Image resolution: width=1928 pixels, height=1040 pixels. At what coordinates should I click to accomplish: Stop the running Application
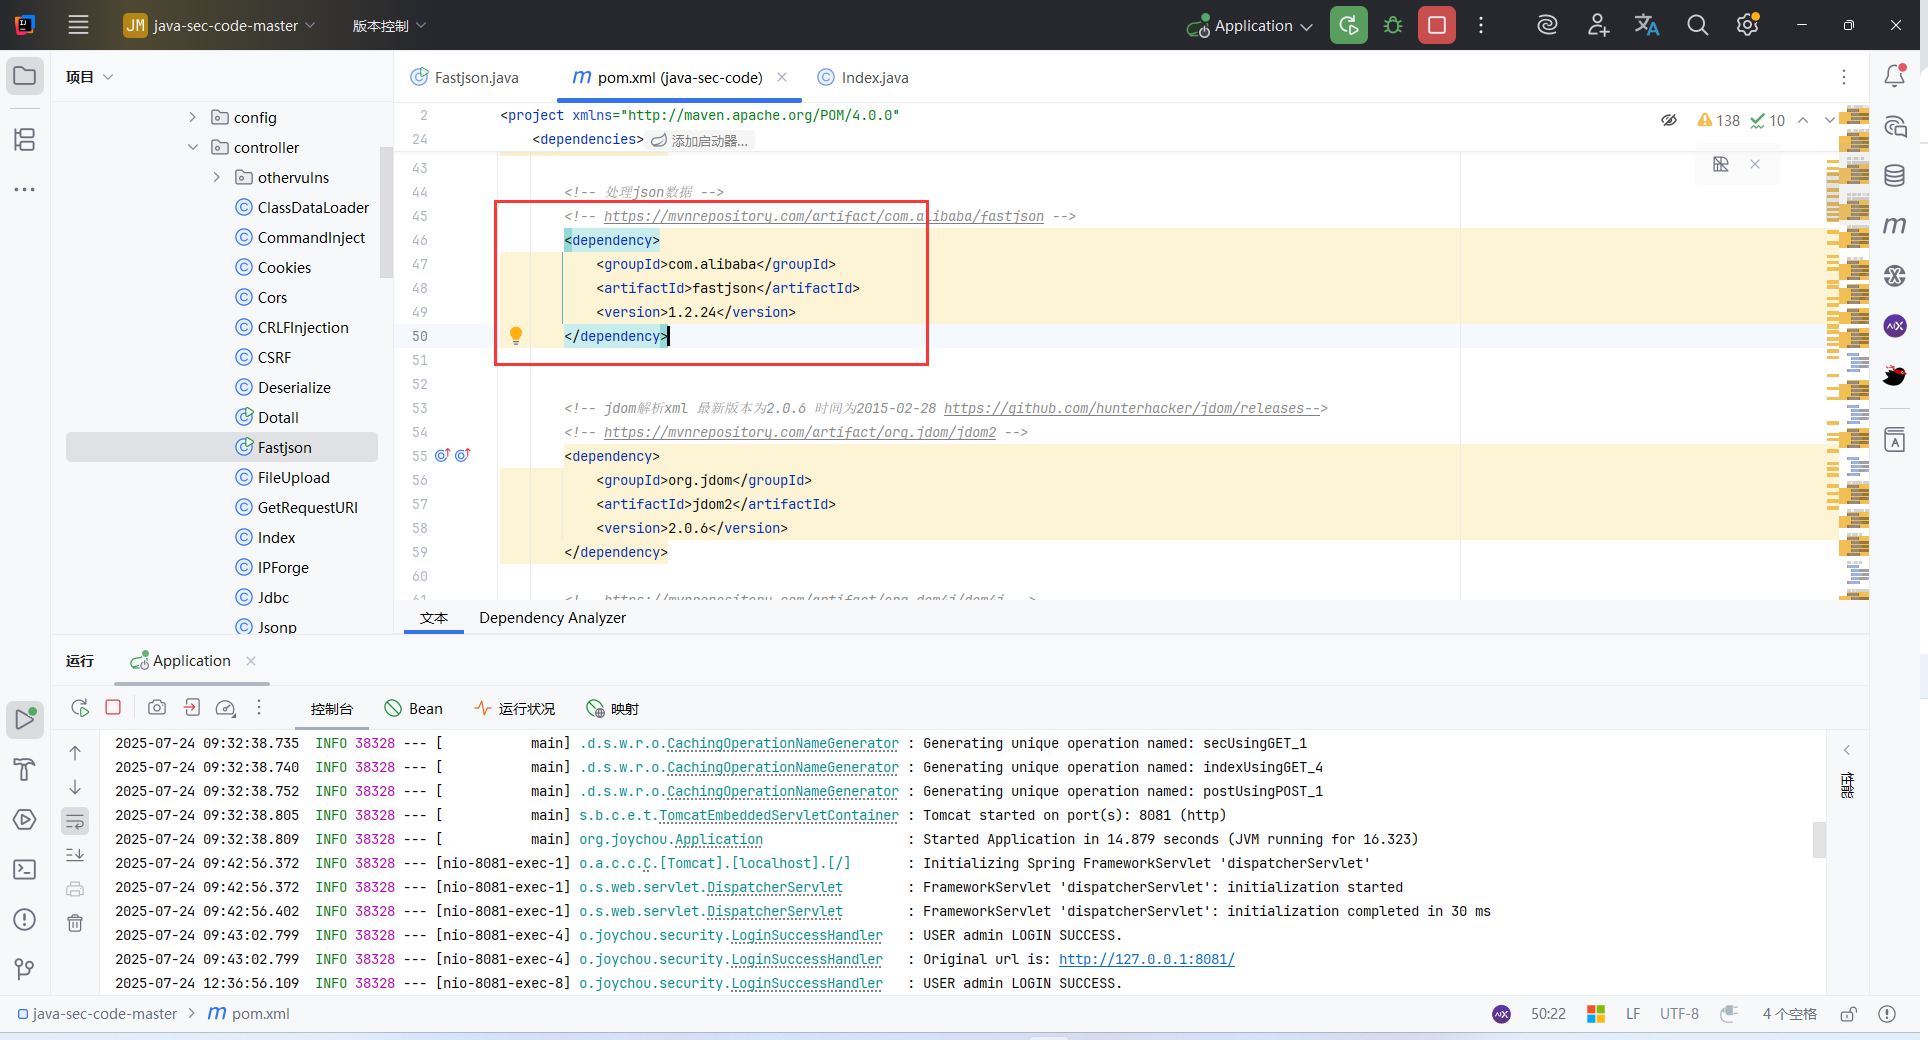1437,25
